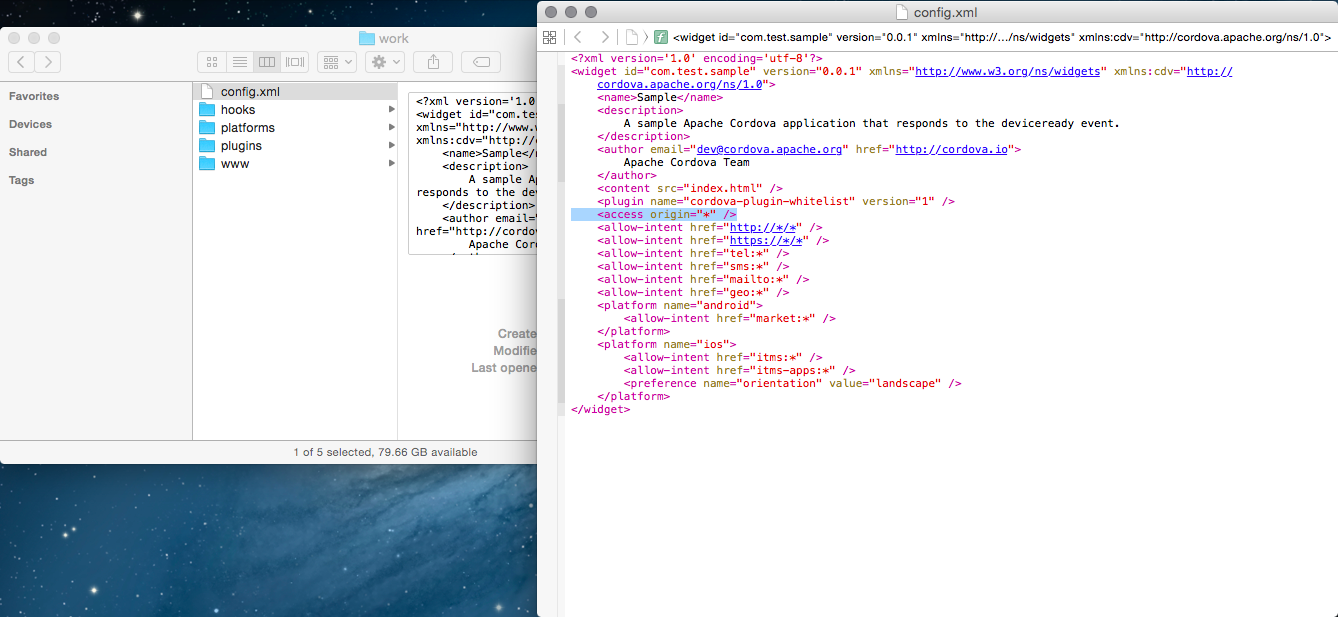Open dev@cordova.apache.org email link
Screen dimensions: 1338x617
(x=770, y=149)
